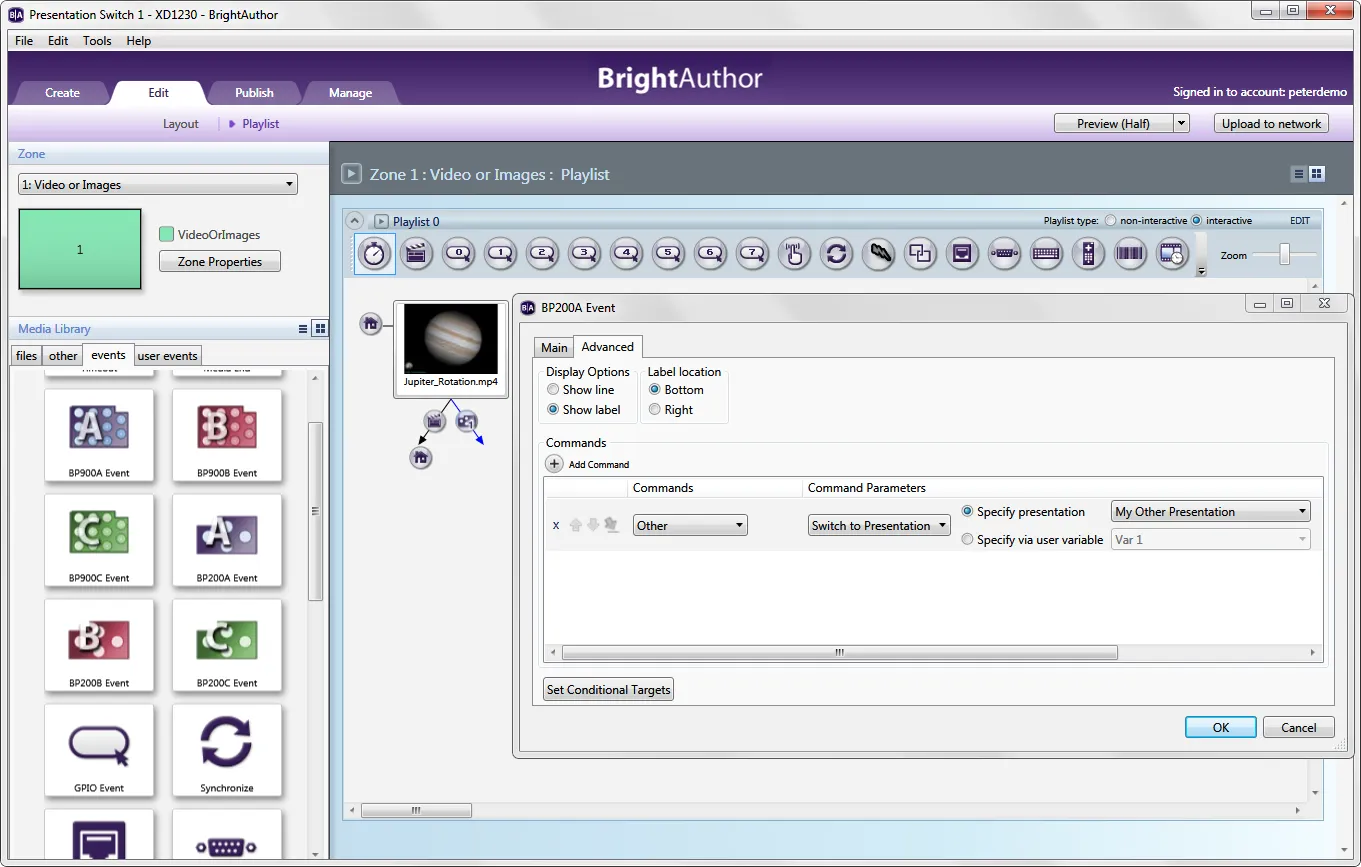Click the BP200A Event tile in Media Library

[x=227, y=541]
